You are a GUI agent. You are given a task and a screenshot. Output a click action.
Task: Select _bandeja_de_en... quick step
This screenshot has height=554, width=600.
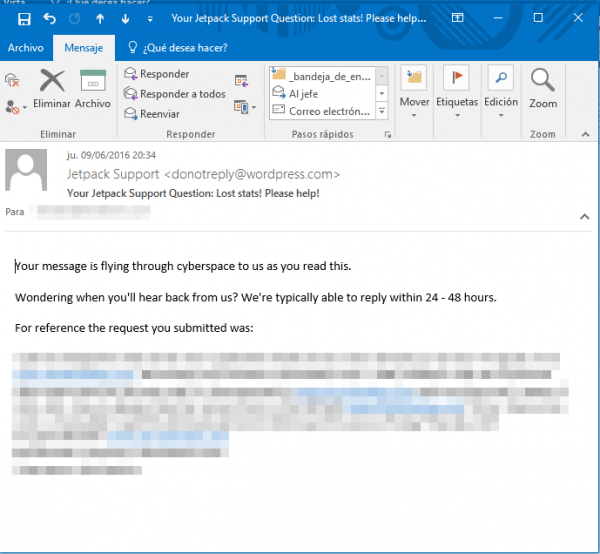point(321,76)
